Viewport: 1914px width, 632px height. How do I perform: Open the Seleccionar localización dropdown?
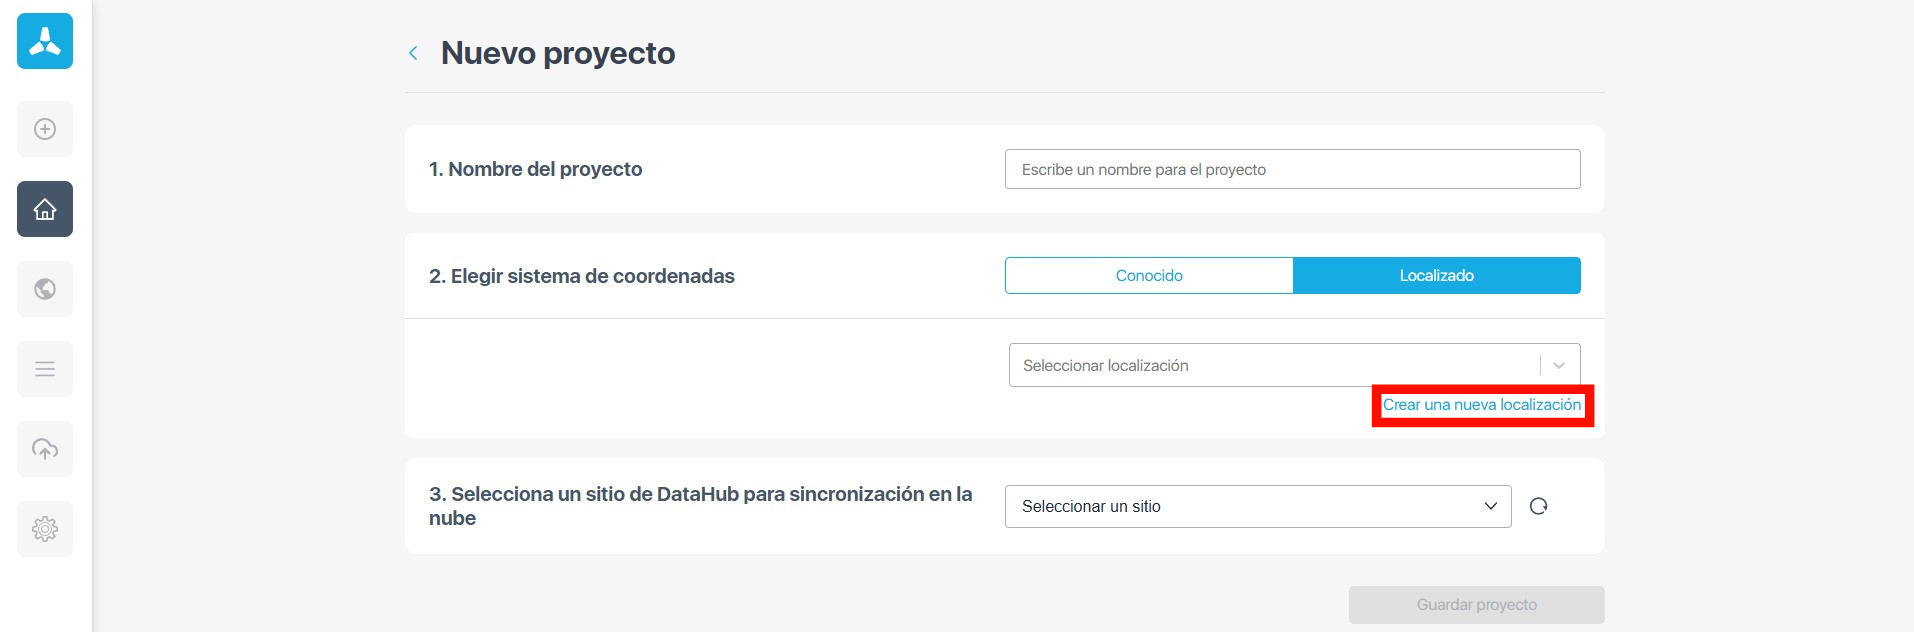coord(1270,366)
